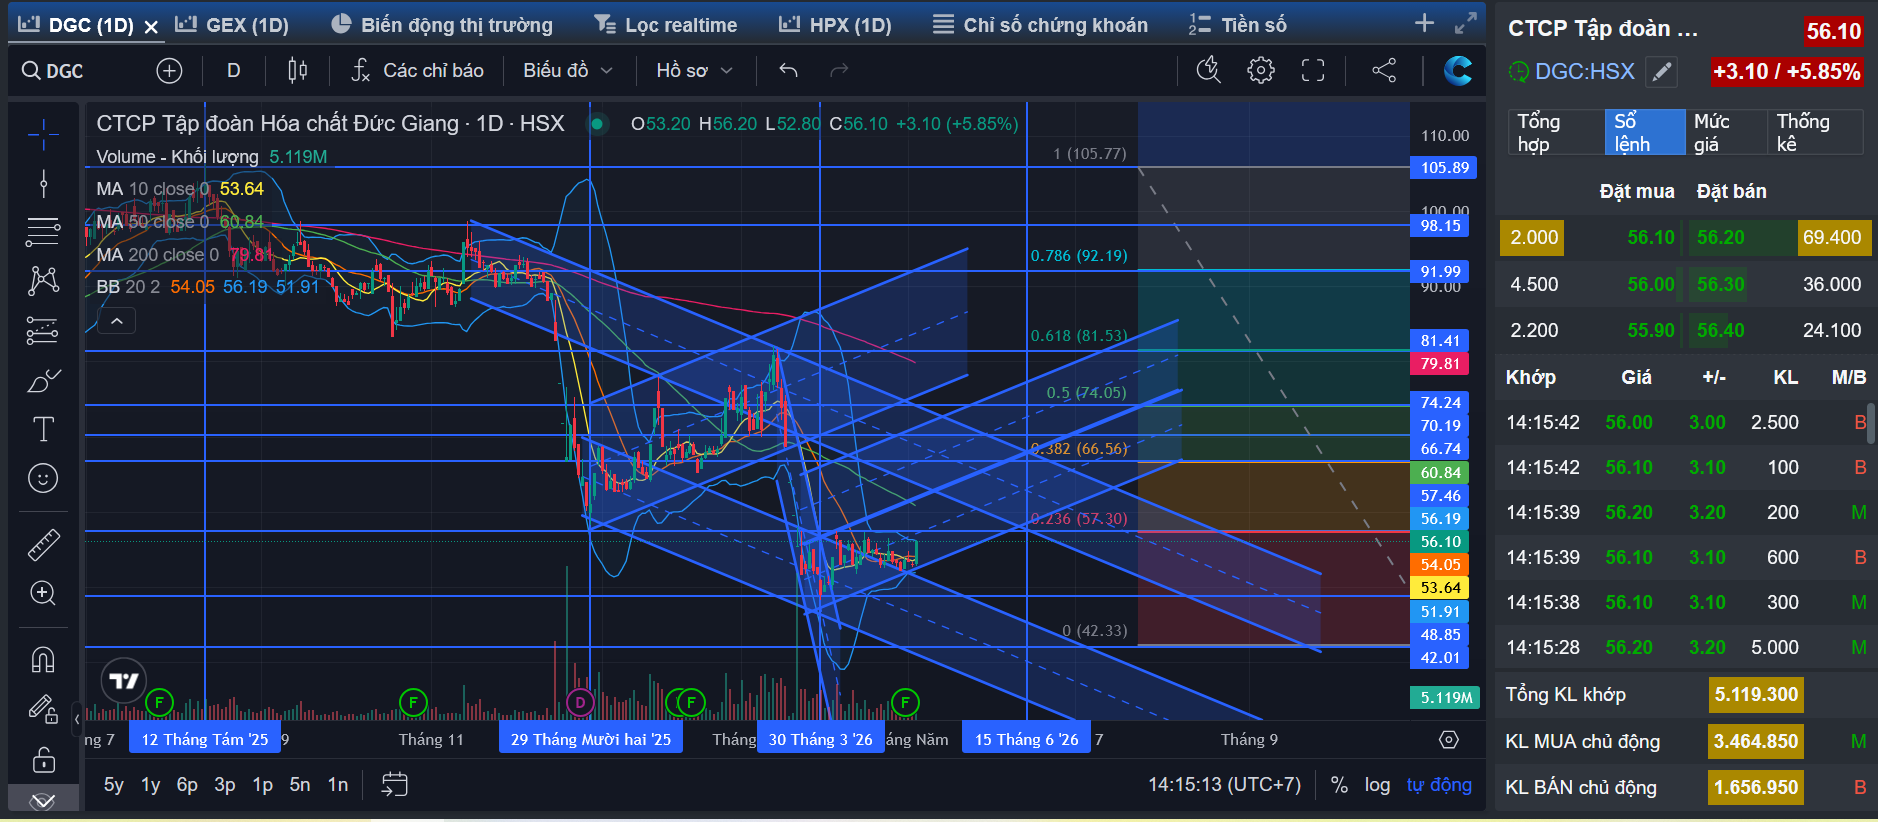
Task: Open the Lọc realtime tab
Action: coord(665,25)
